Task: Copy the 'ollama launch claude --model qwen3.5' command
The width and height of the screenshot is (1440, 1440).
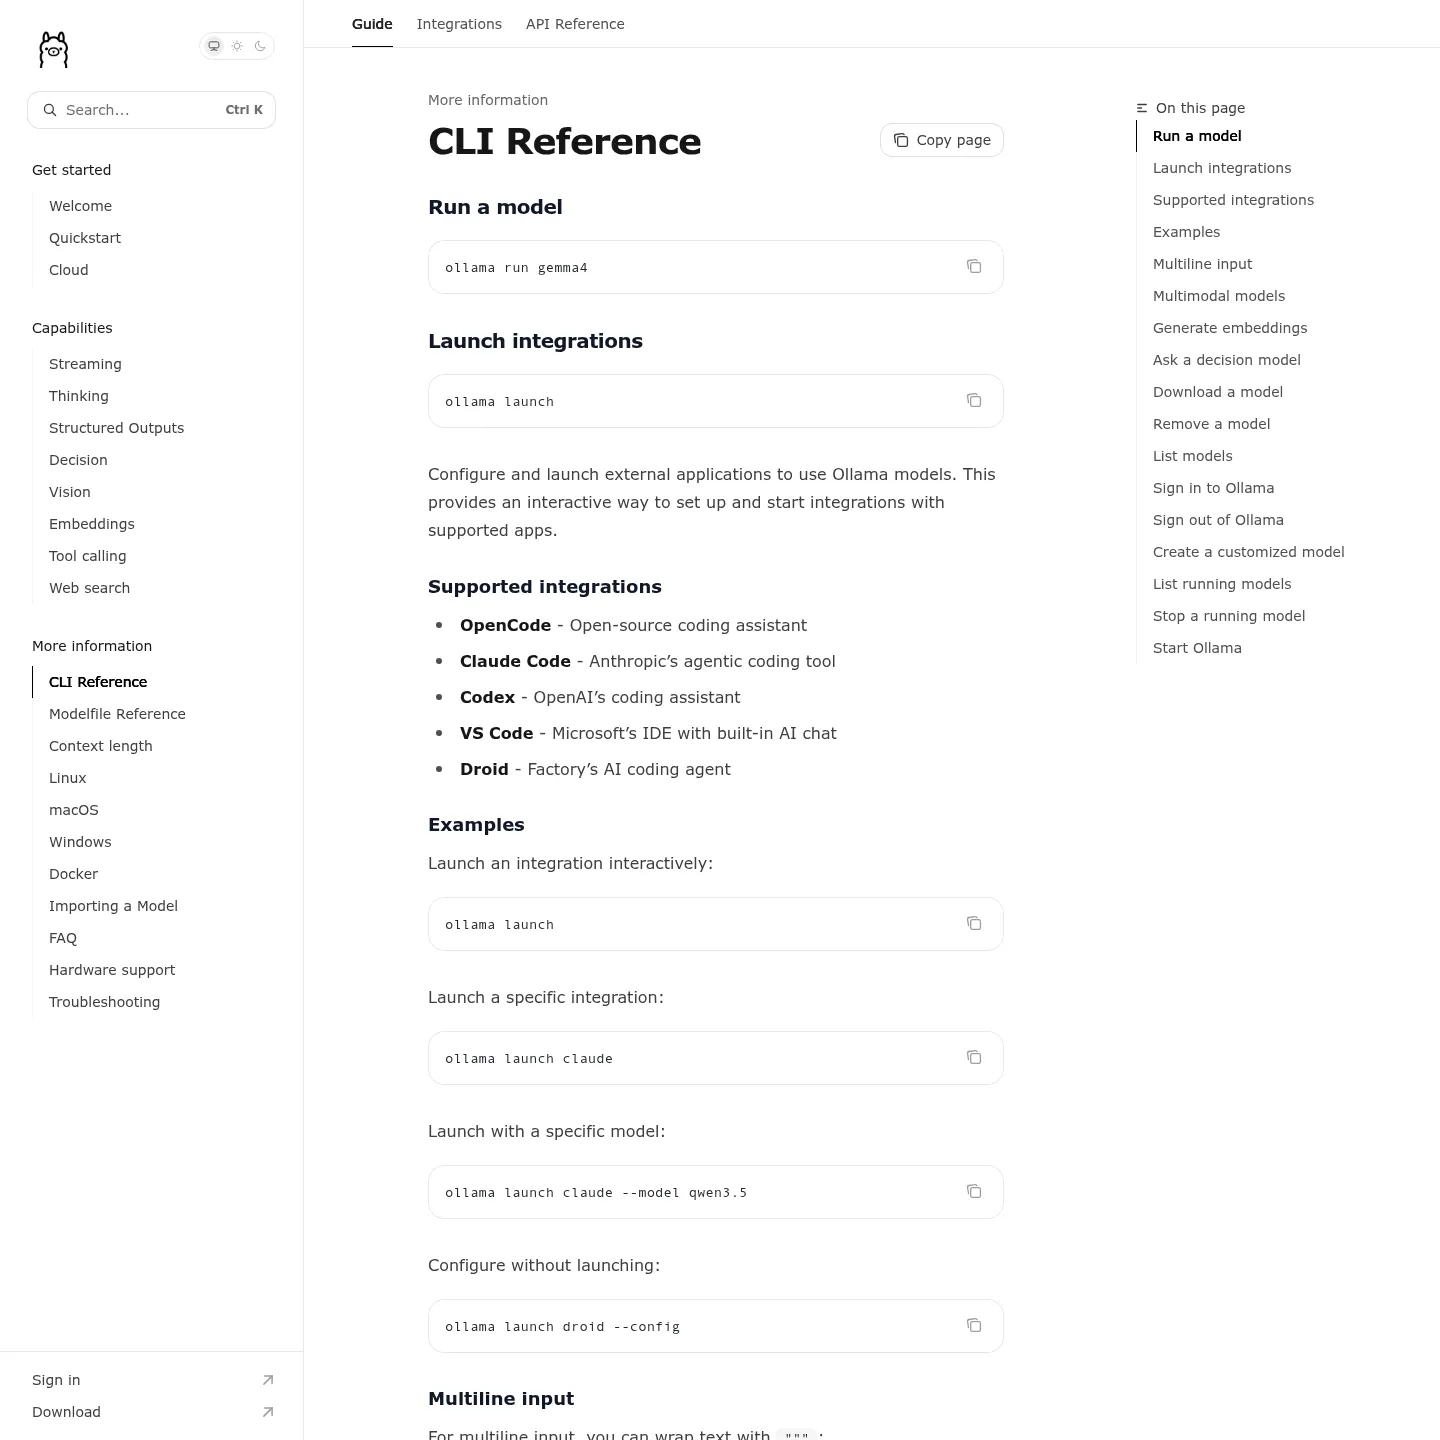Action: pos(974,1191)
